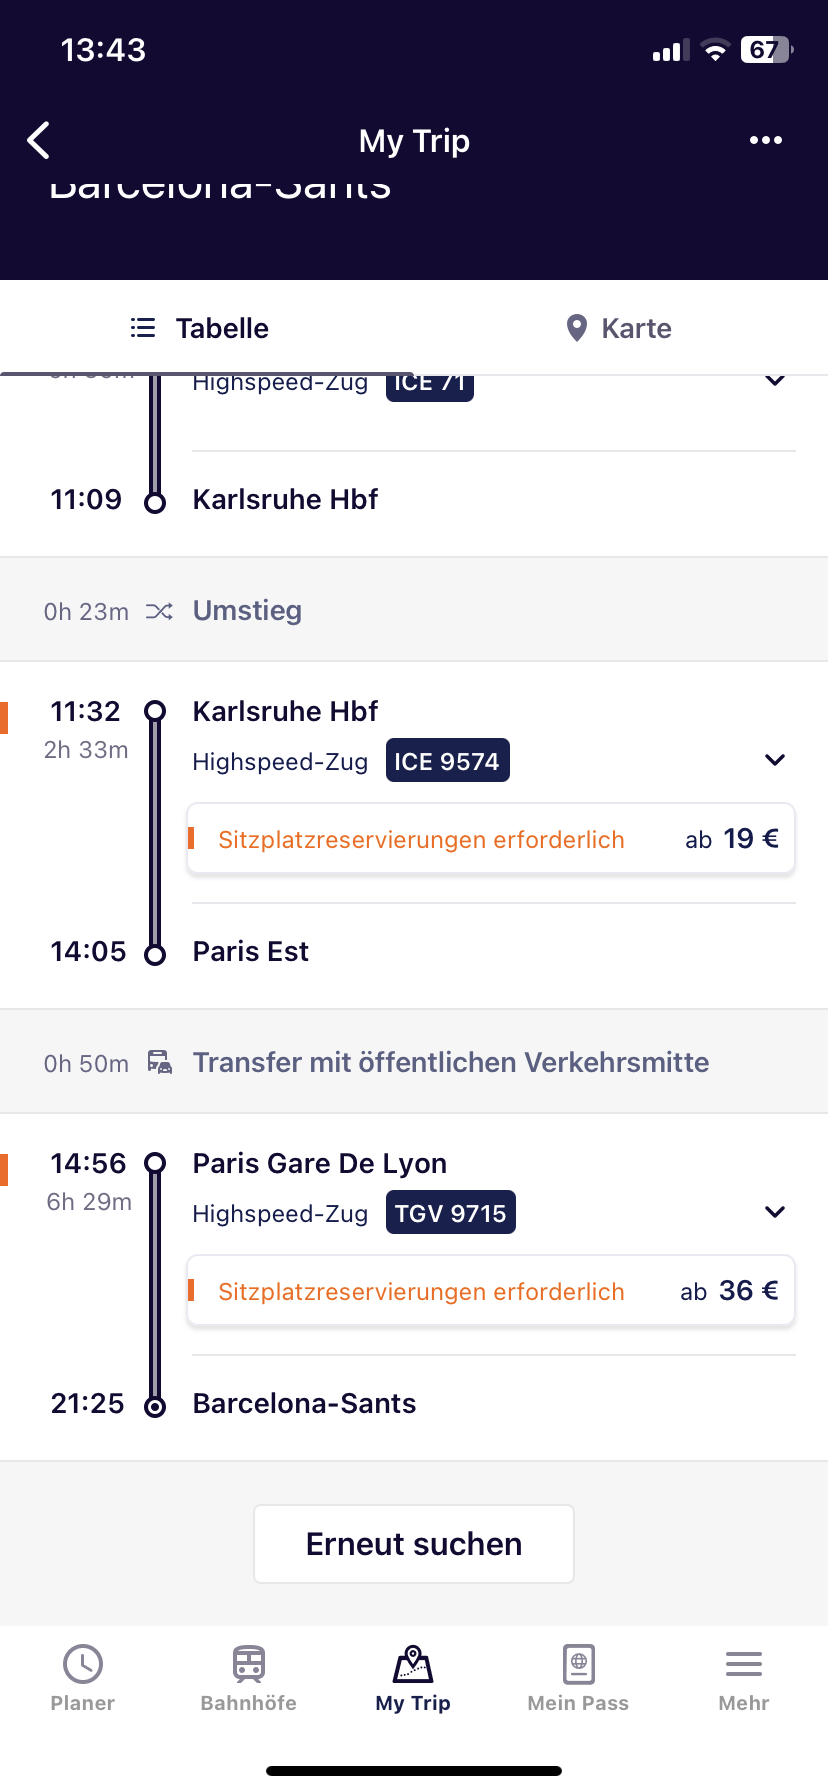
Task: Expand details for TGV 9715
Action: 775,1212
